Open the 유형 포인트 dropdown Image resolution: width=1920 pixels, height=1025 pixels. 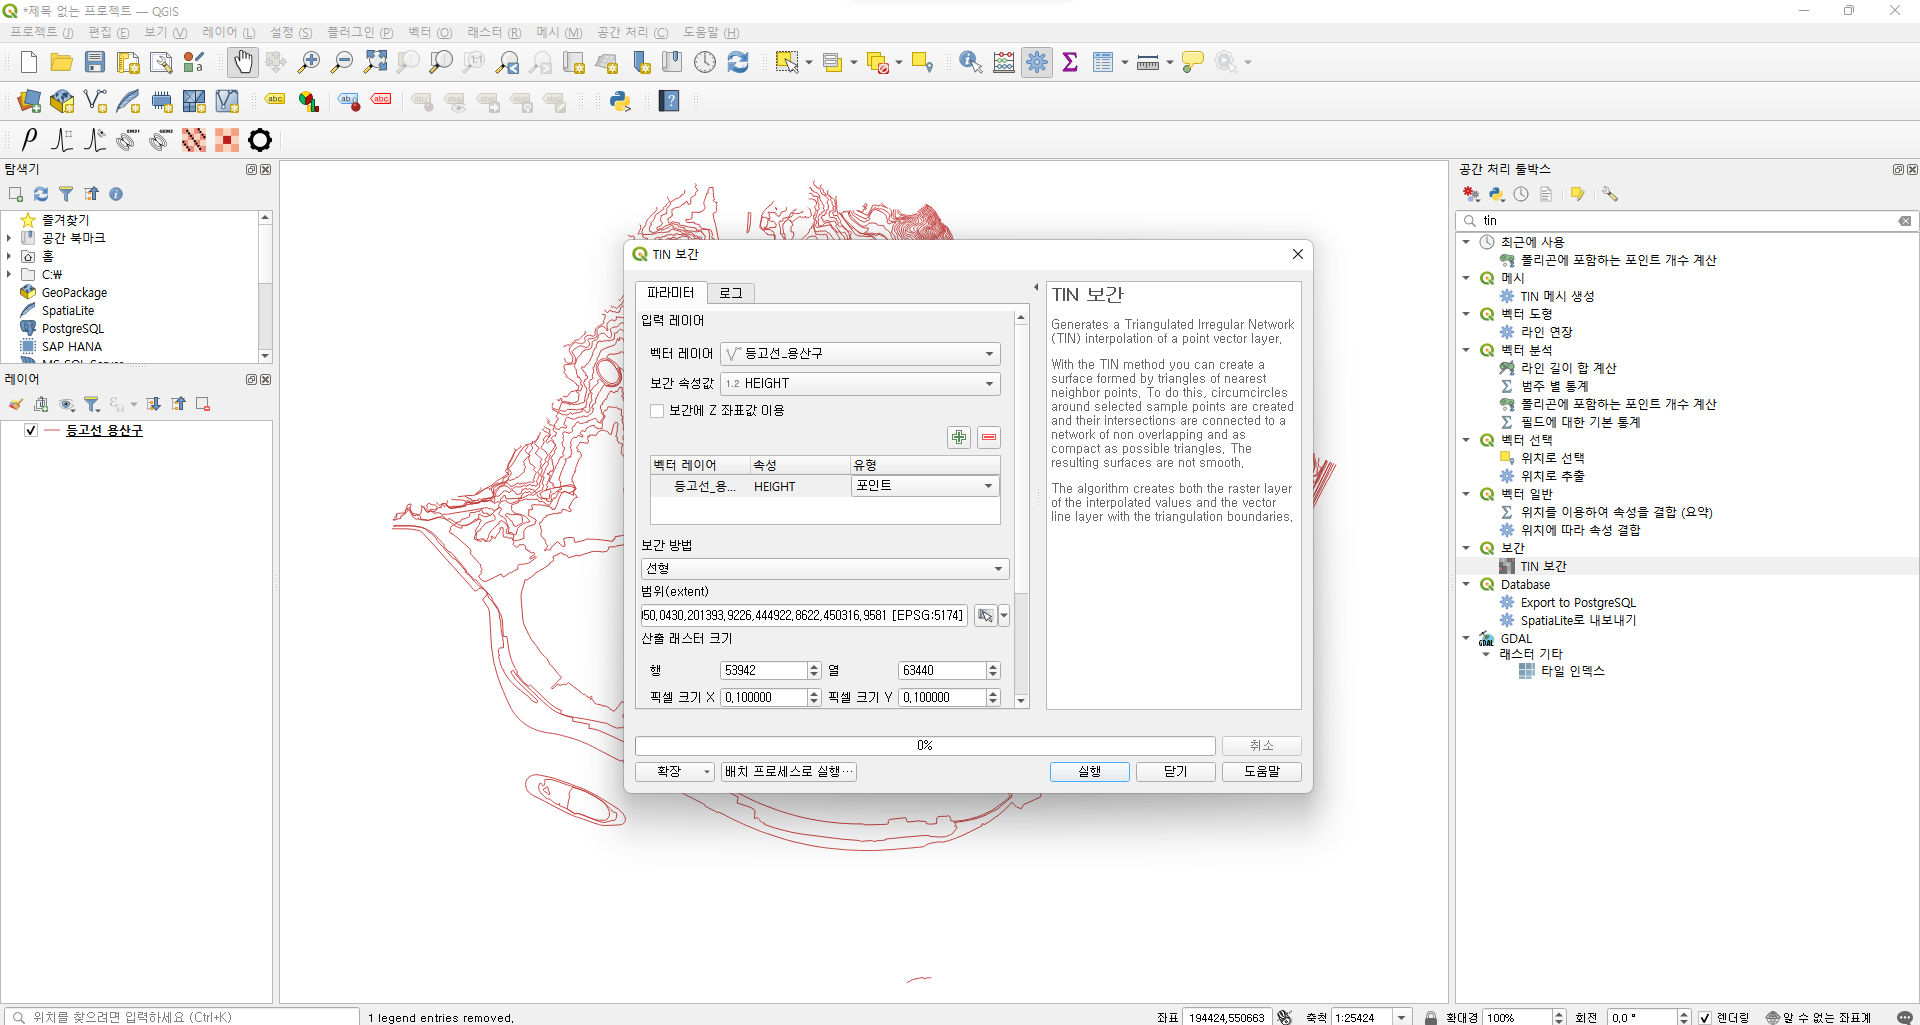[925, 486]
